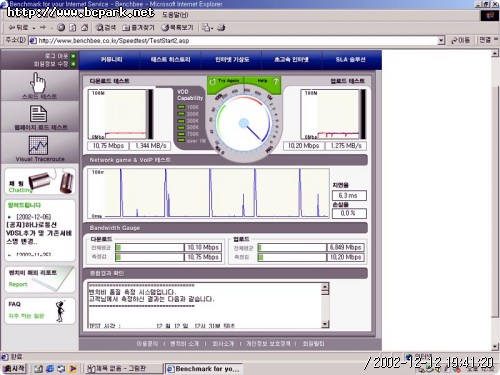Open the FAQ banner
The height and width of the screenshot is (375, 500).
40,310
